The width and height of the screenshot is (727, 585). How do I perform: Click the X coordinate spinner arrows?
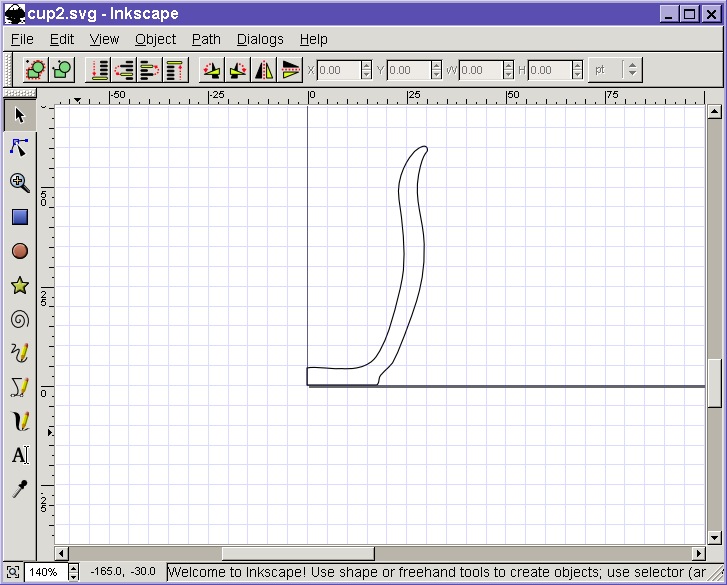366,70
